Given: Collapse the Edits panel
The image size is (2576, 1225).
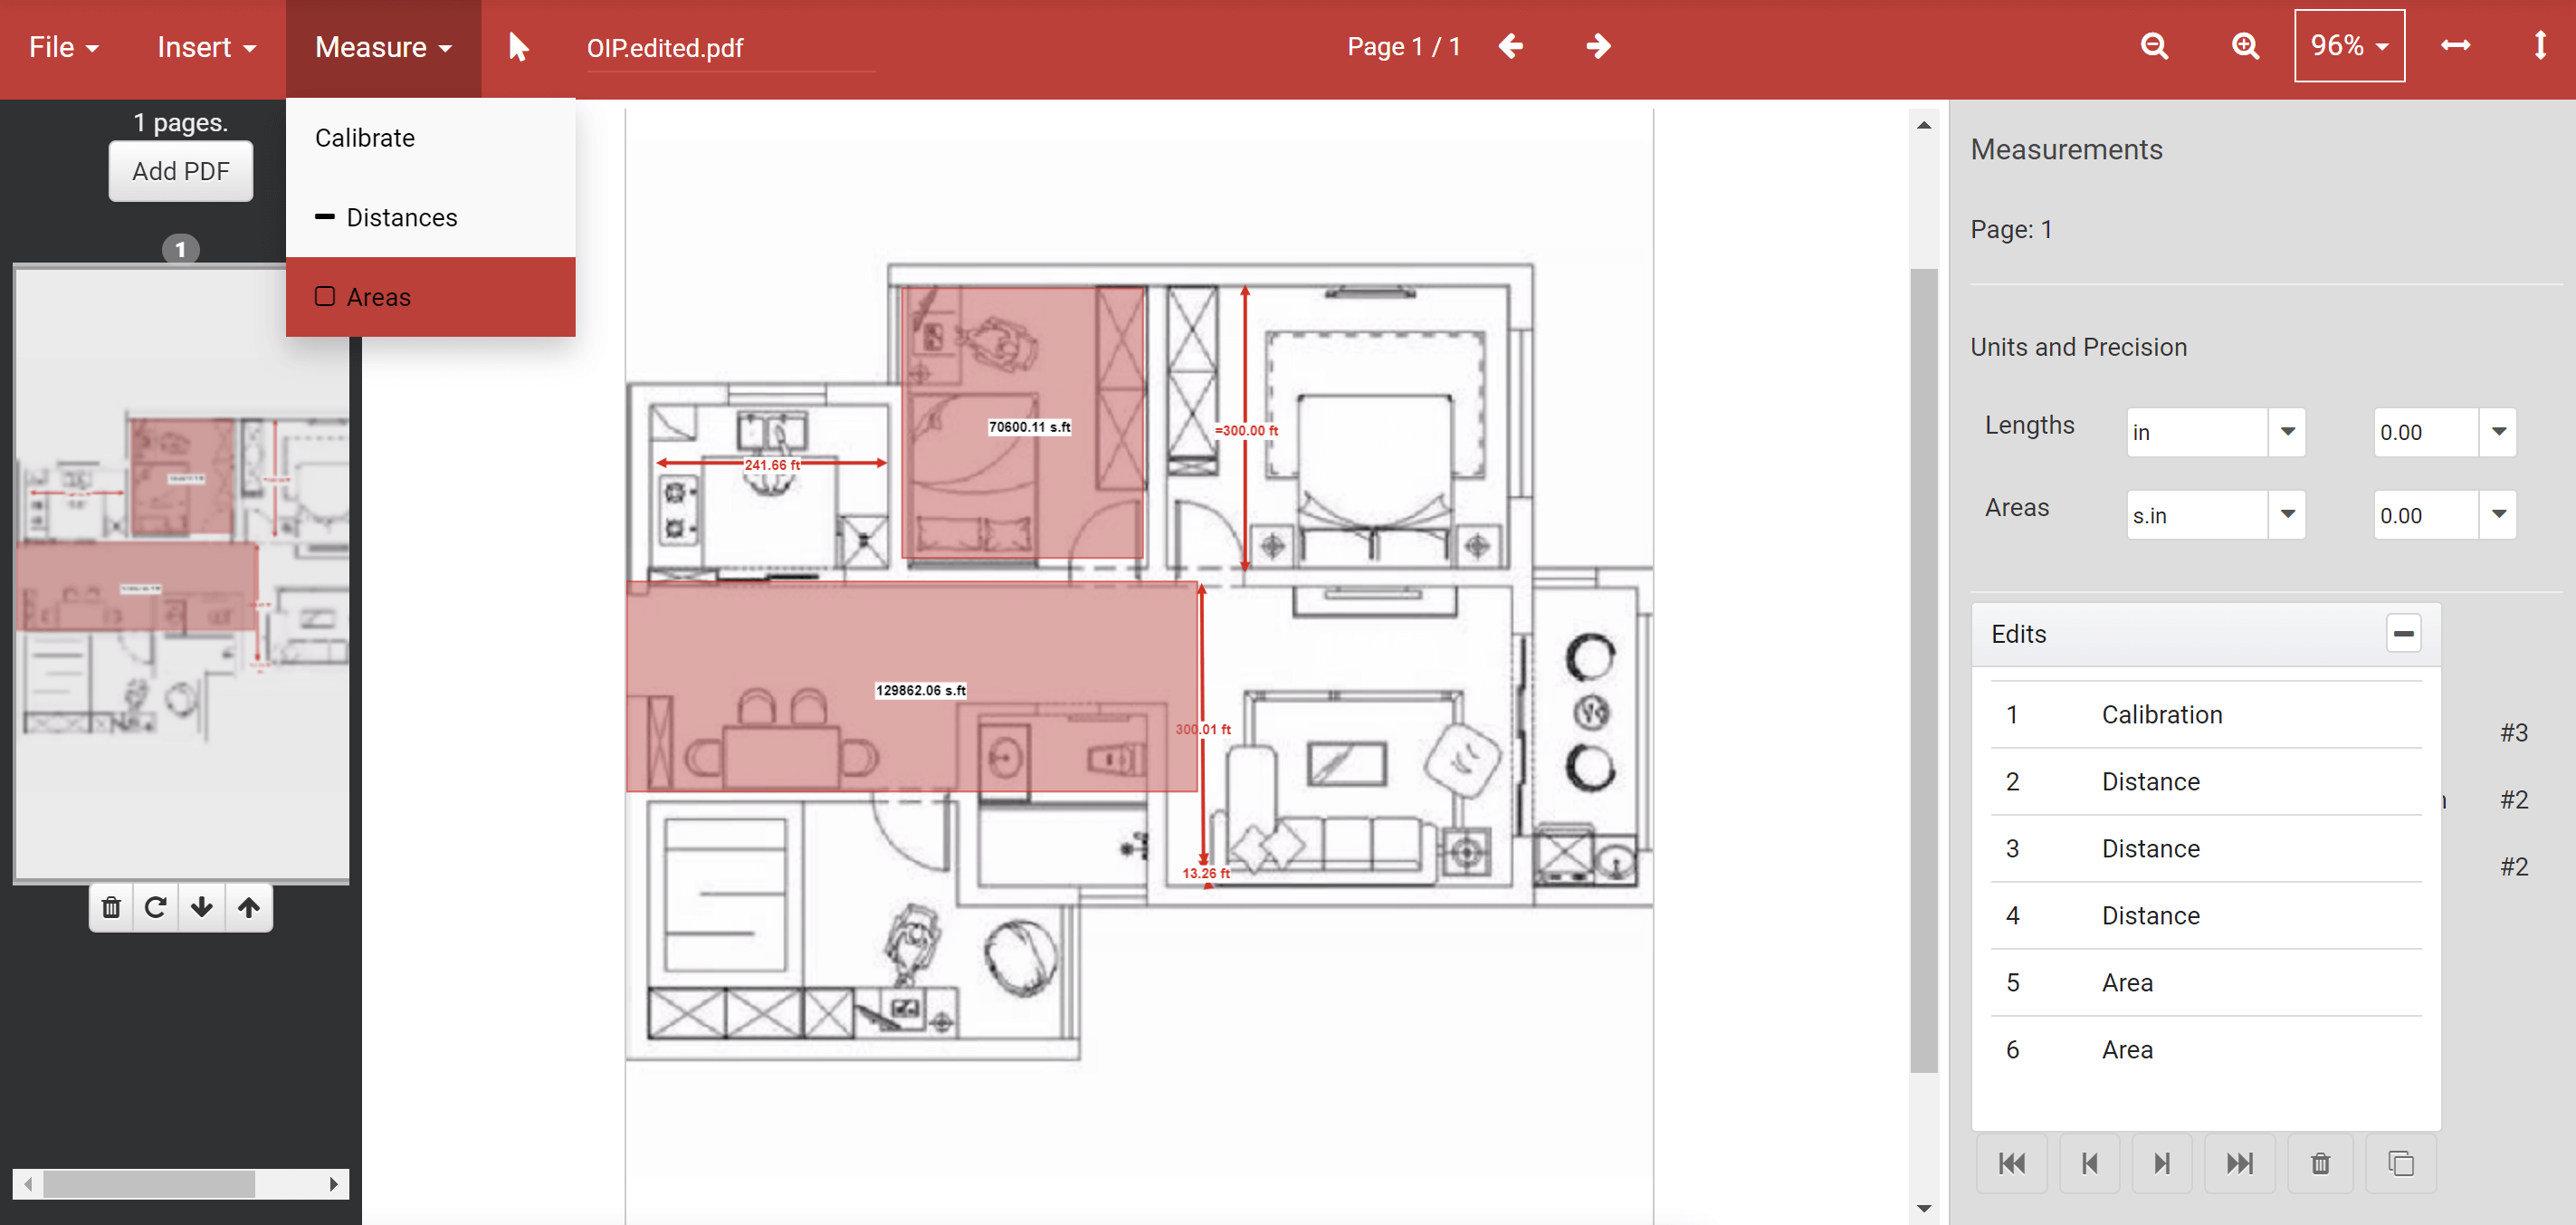Looking at the screenshot, I should click(2403, 633).
